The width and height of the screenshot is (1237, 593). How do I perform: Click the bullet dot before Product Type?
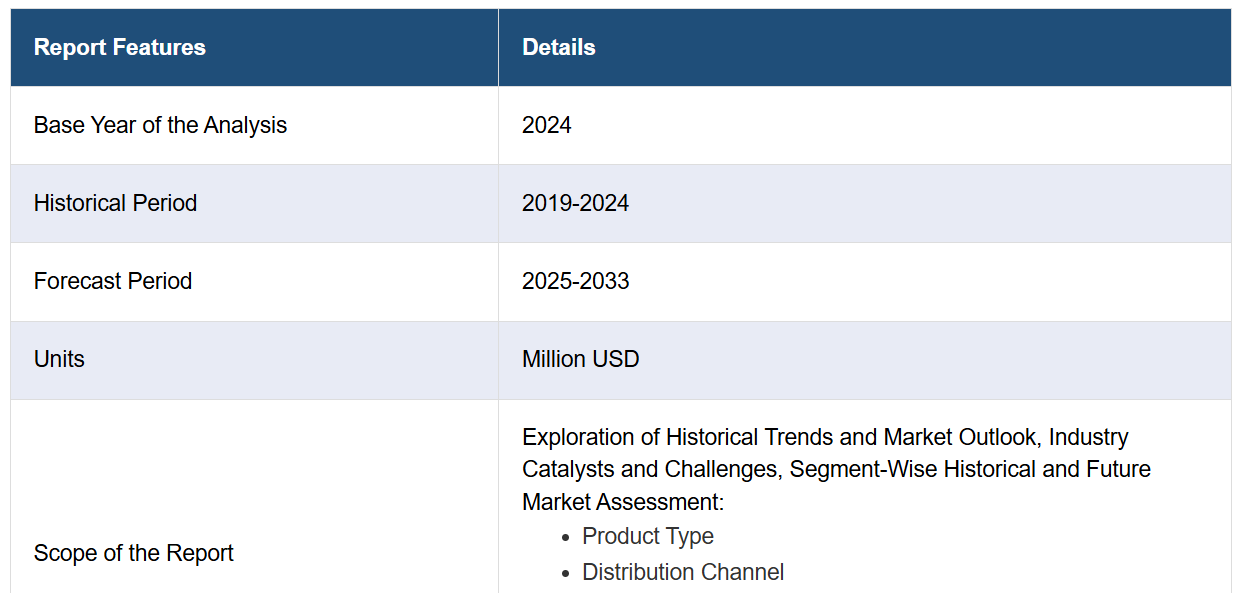click(x=566, y=537)
